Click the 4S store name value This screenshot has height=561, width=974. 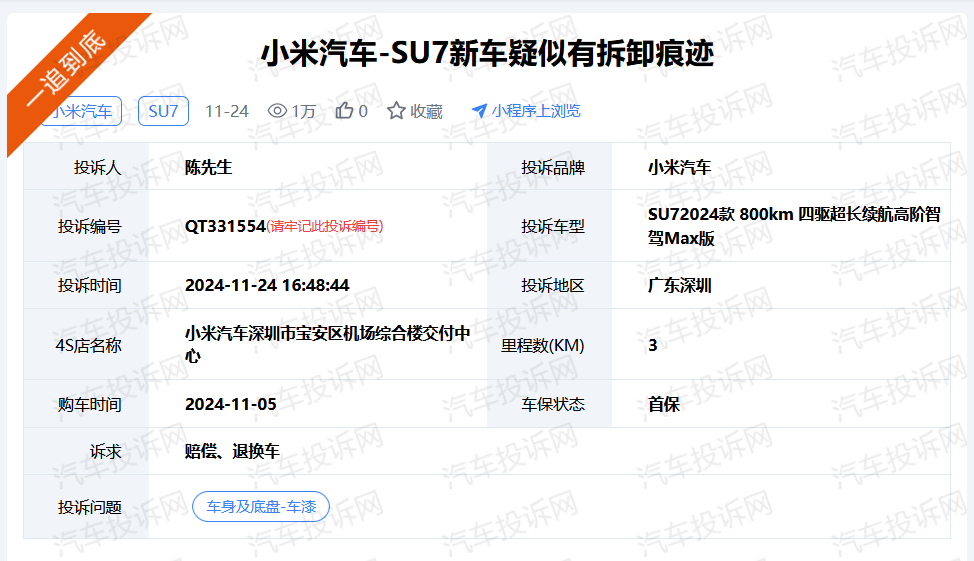[327, 344]
